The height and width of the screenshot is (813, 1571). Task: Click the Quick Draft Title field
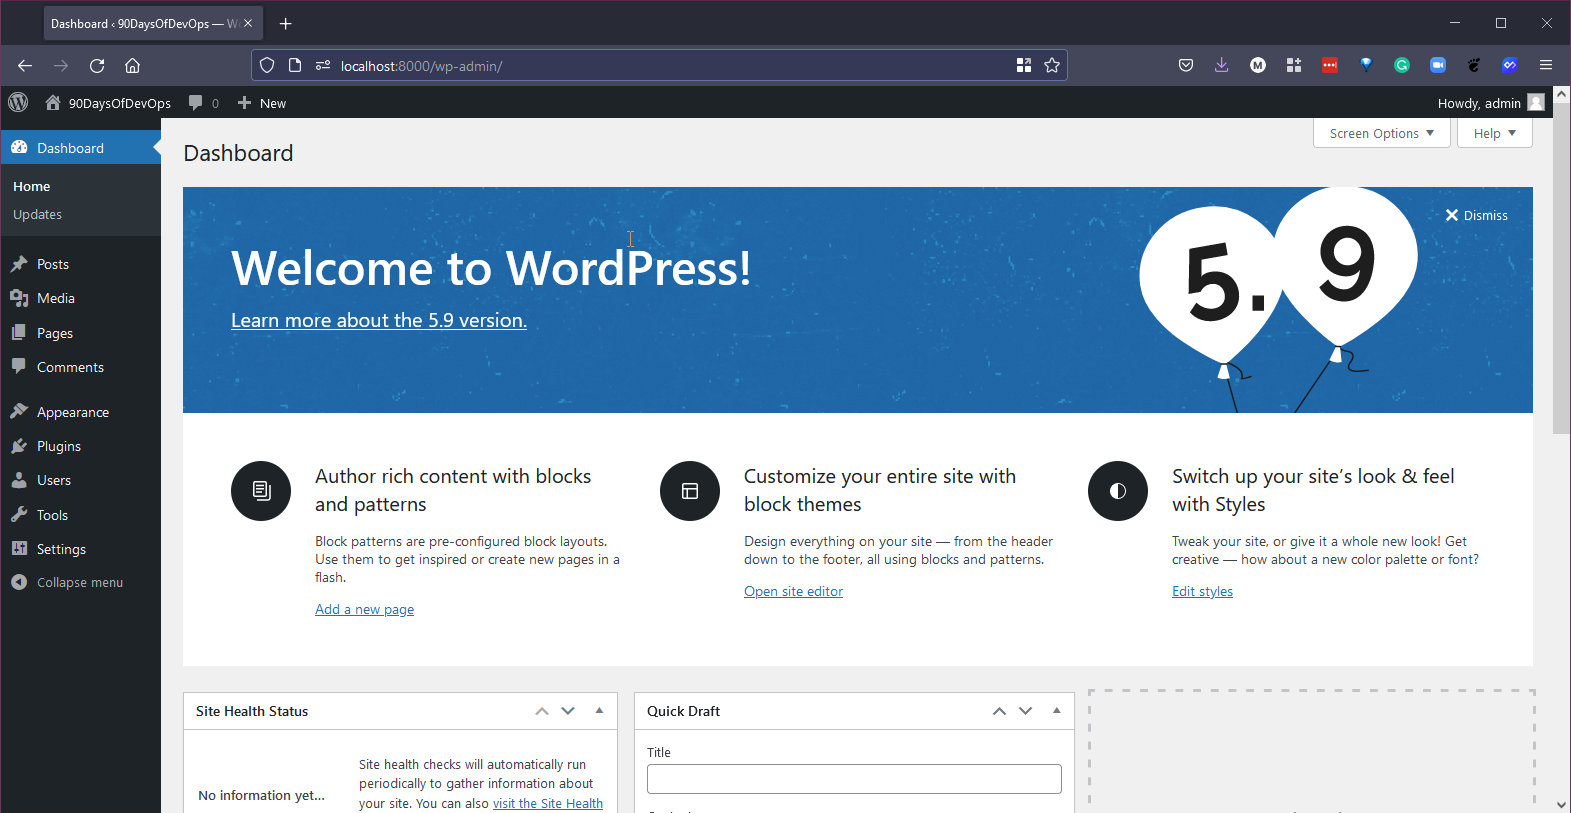pyautogui.click(x=854, y=779)
